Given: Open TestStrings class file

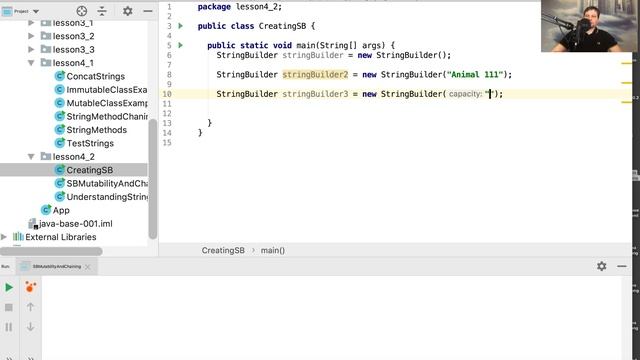Looking at the screenshot, I should [90, 143].
